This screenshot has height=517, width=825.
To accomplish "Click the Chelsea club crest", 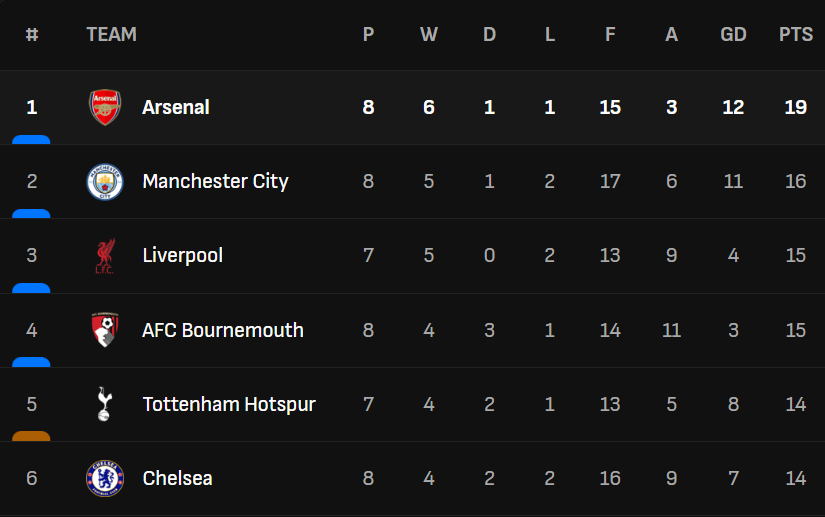I will pyautogui.click(x=105, y=478).
